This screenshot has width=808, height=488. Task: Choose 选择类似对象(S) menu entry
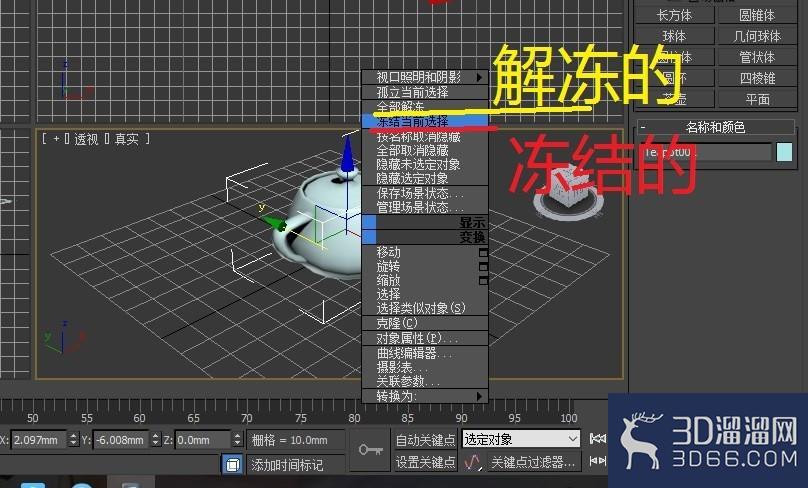coord(425,308)
